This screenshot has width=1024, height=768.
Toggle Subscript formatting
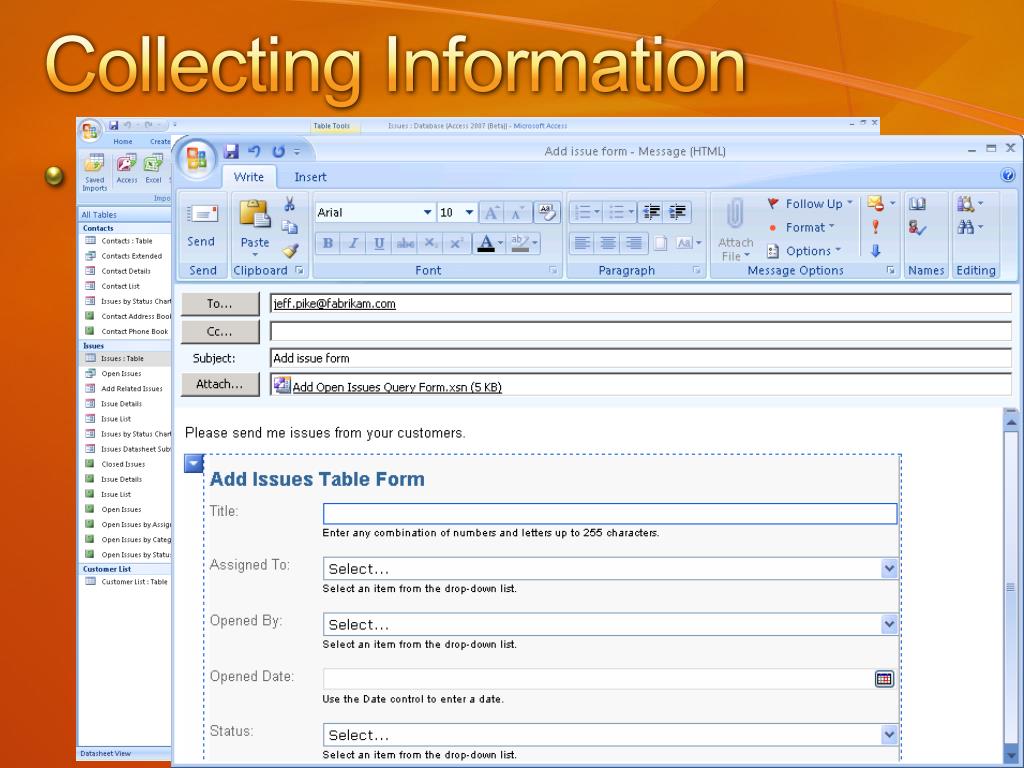pyautogui.click(x=430, y=243)
